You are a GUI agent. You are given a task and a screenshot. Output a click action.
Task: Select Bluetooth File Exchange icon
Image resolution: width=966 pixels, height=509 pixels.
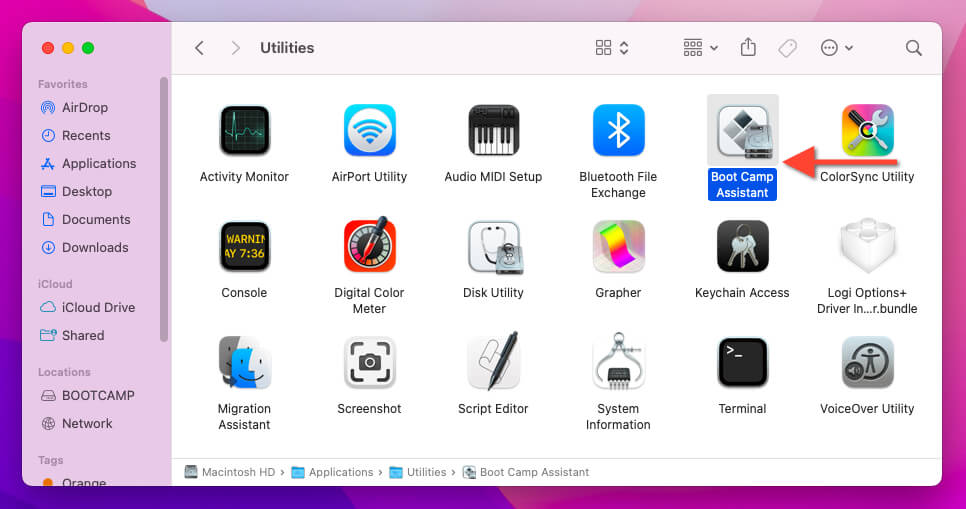[x=619, y=130]
